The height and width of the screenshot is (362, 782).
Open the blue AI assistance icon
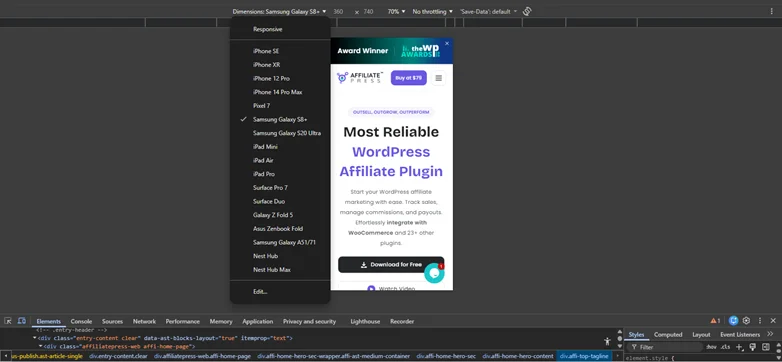point(733,321)
